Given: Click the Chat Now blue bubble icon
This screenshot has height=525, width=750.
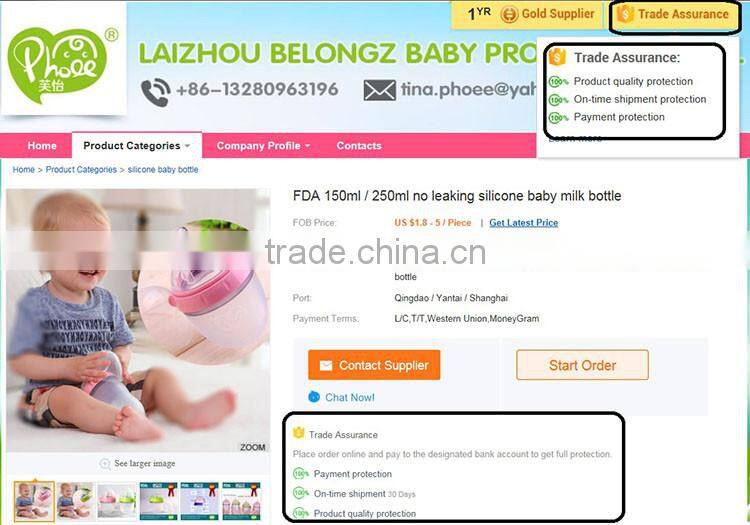Looking at the screenshot, I should (x=314, y=396).
